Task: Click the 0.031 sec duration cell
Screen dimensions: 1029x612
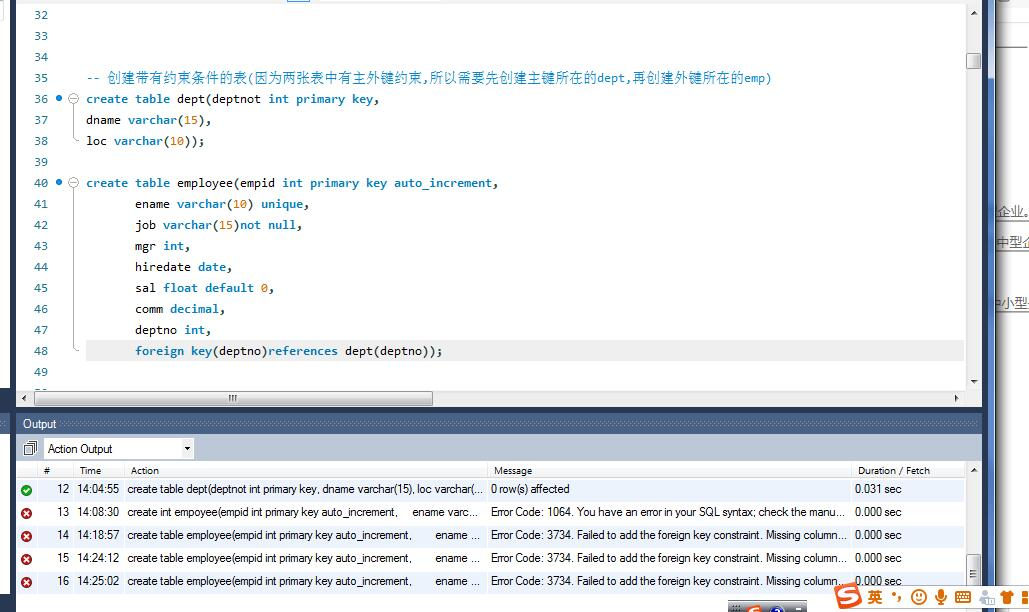Action: pos(878,489)
